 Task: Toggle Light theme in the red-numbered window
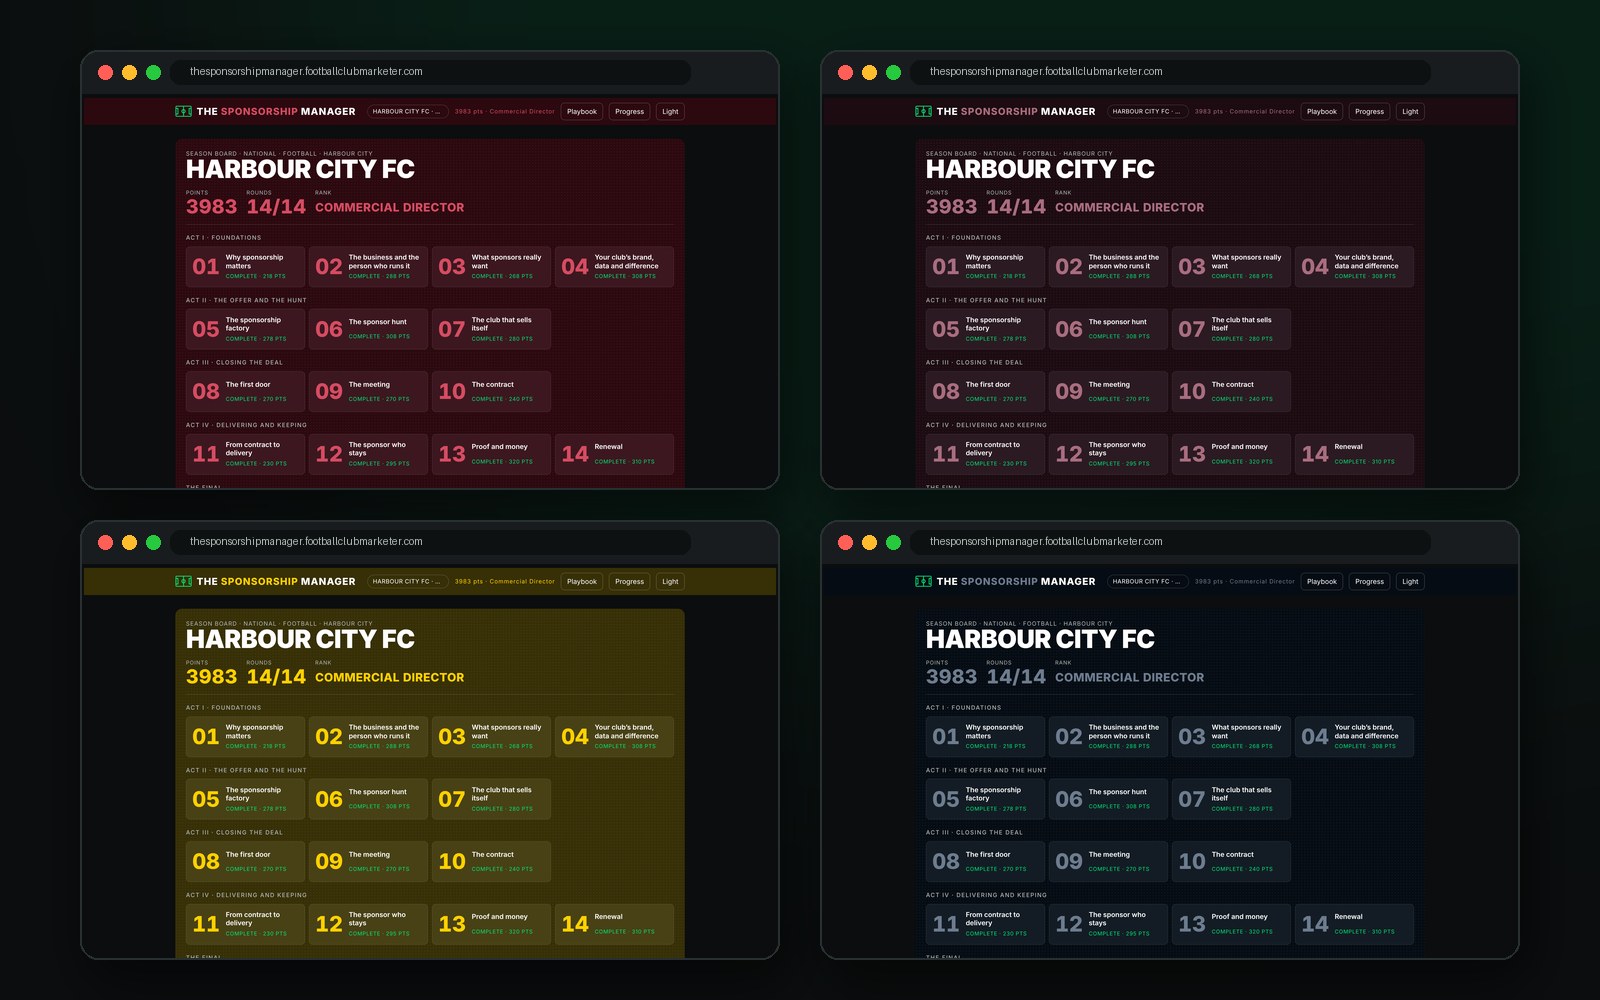[x=670, y=111]
